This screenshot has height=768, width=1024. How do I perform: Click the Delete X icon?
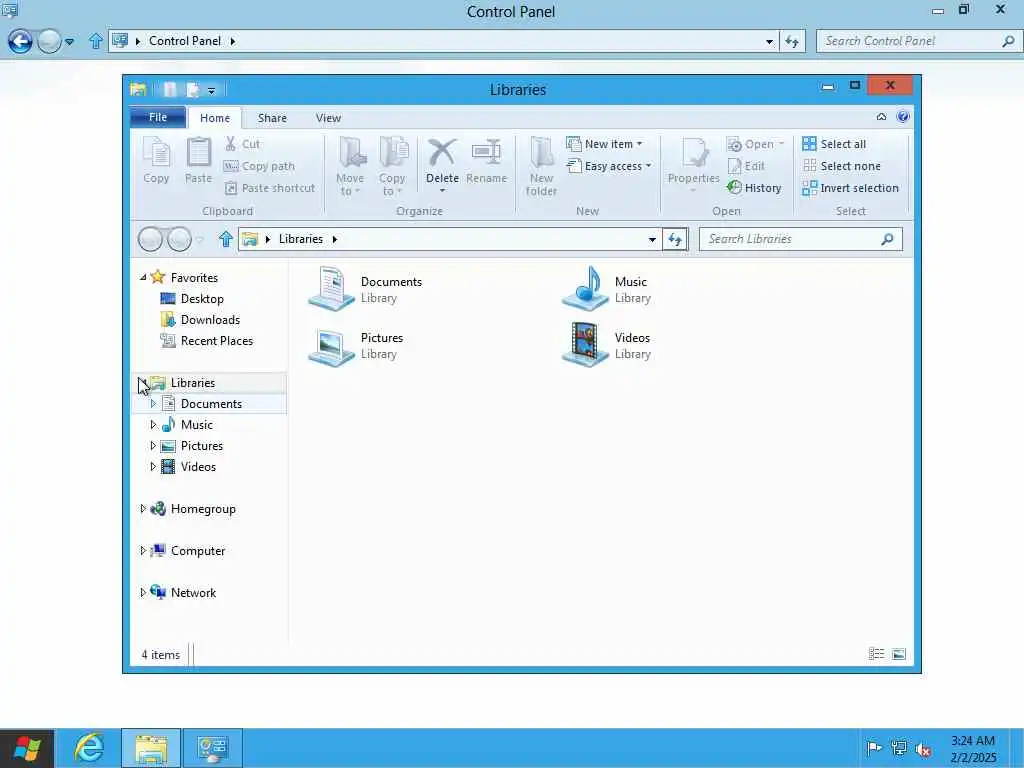[x=442, y=153]
